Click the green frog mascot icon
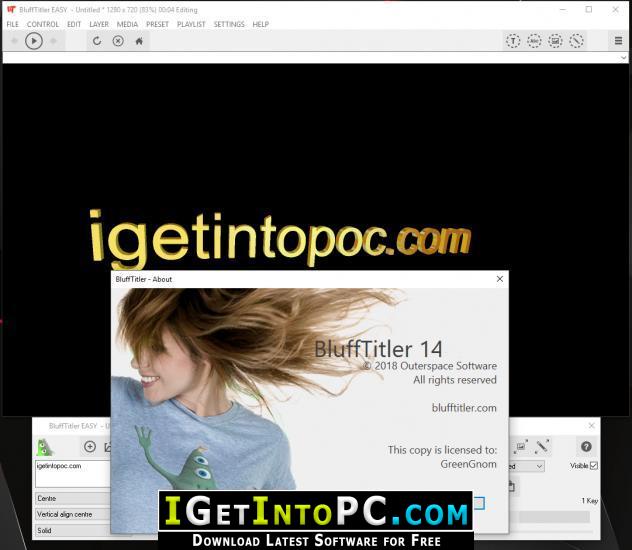 [45, 447]
